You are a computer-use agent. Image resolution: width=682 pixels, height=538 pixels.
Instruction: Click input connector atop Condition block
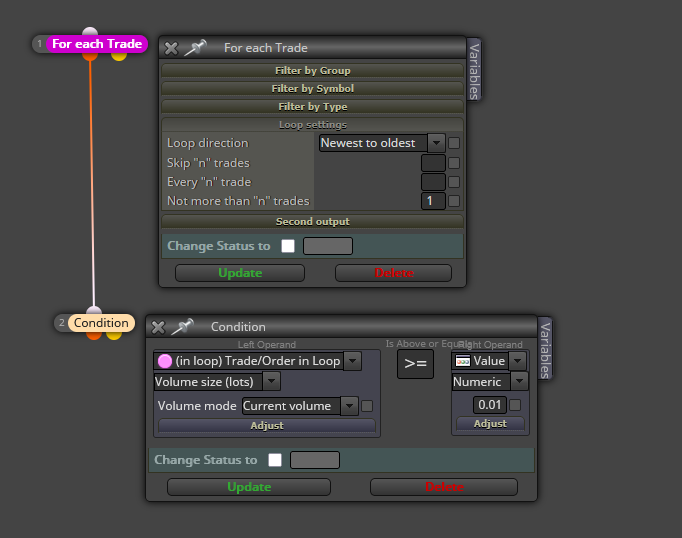coord(94,311)
